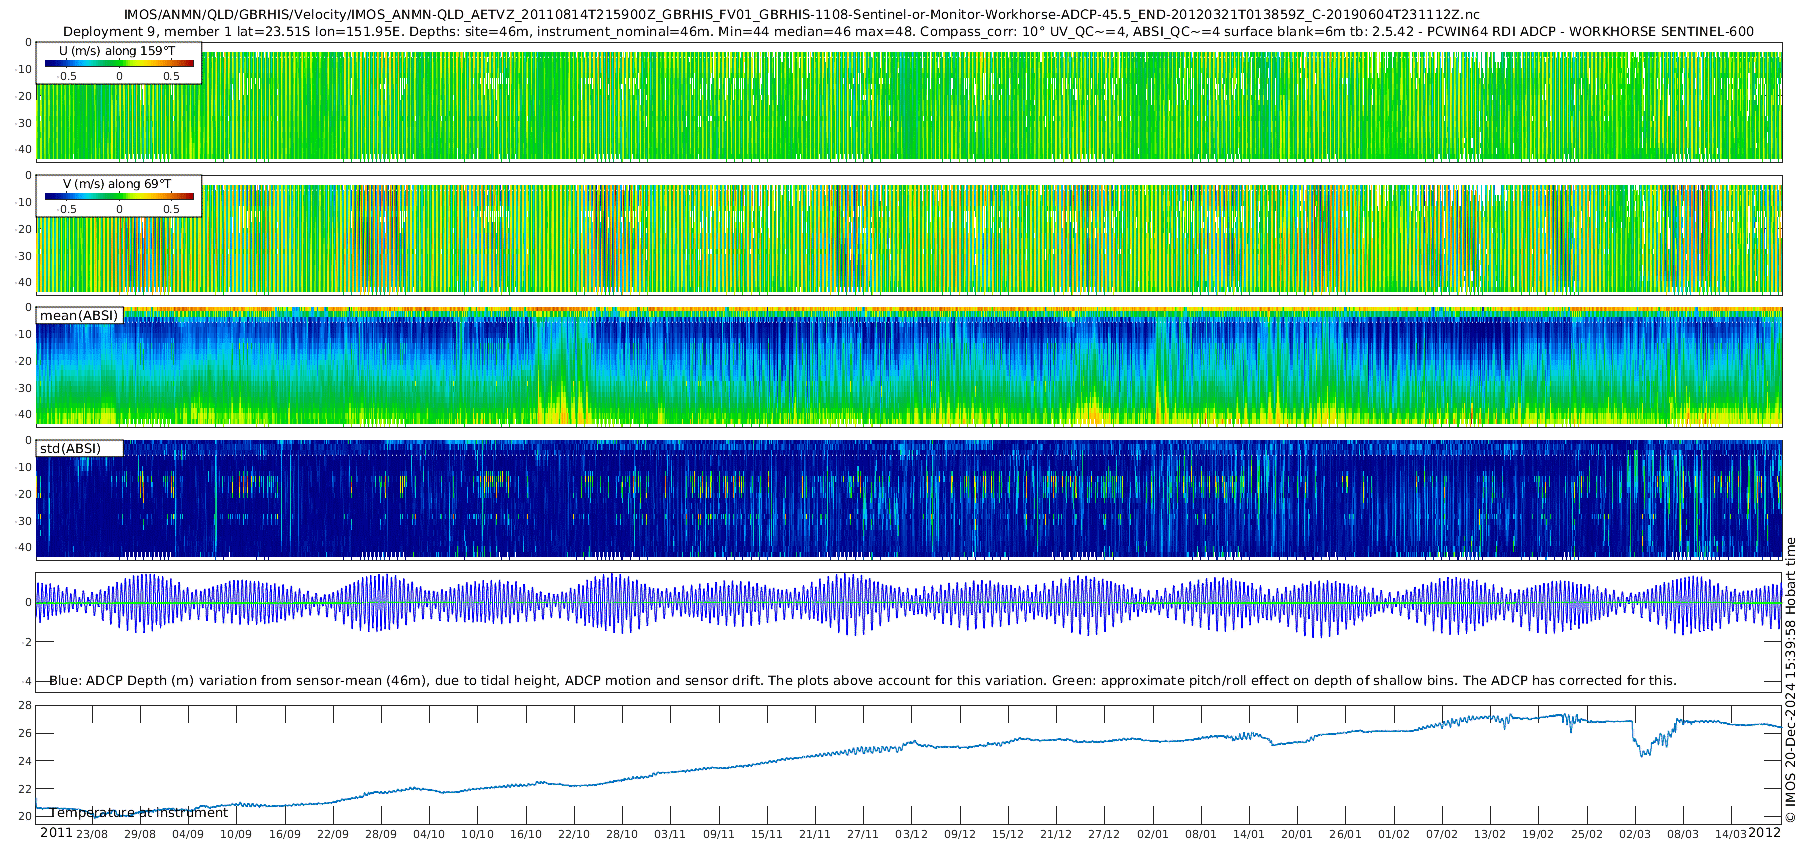Click the 28 temperature axis tick label
Viewport: 1800px width, 850px height.
pos(25,706)
